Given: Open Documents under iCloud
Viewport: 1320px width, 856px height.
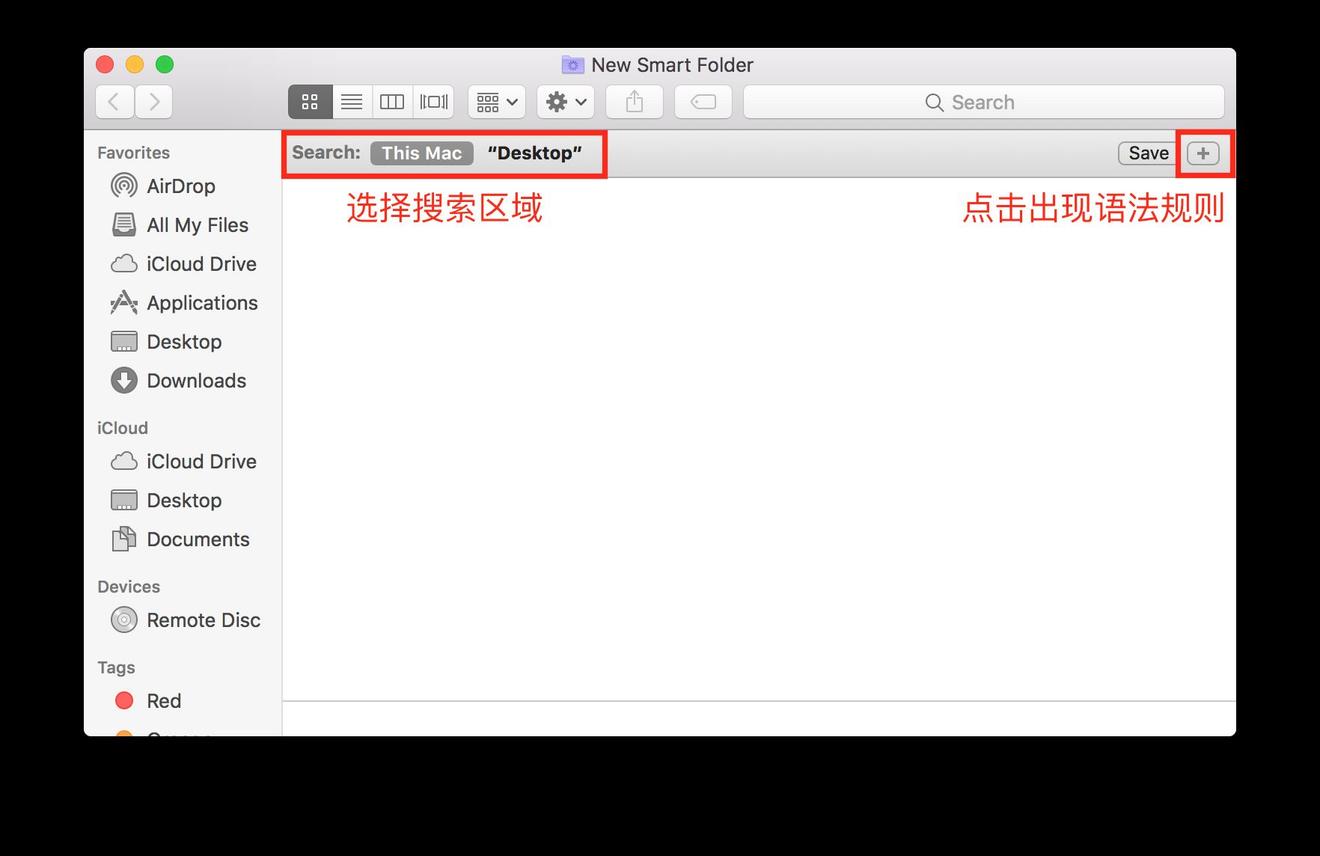Looking at the screenshot, I should (x=199, y=539).
